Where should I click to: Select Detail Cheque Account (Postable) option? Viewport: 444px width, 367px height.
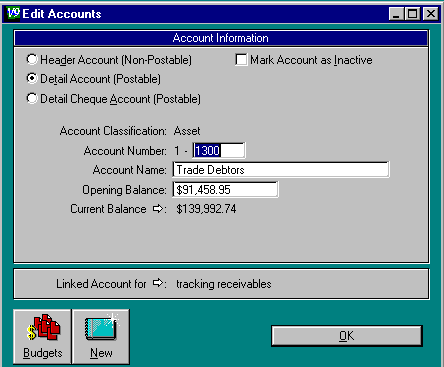pyautogui.click(x=32, y=98)
